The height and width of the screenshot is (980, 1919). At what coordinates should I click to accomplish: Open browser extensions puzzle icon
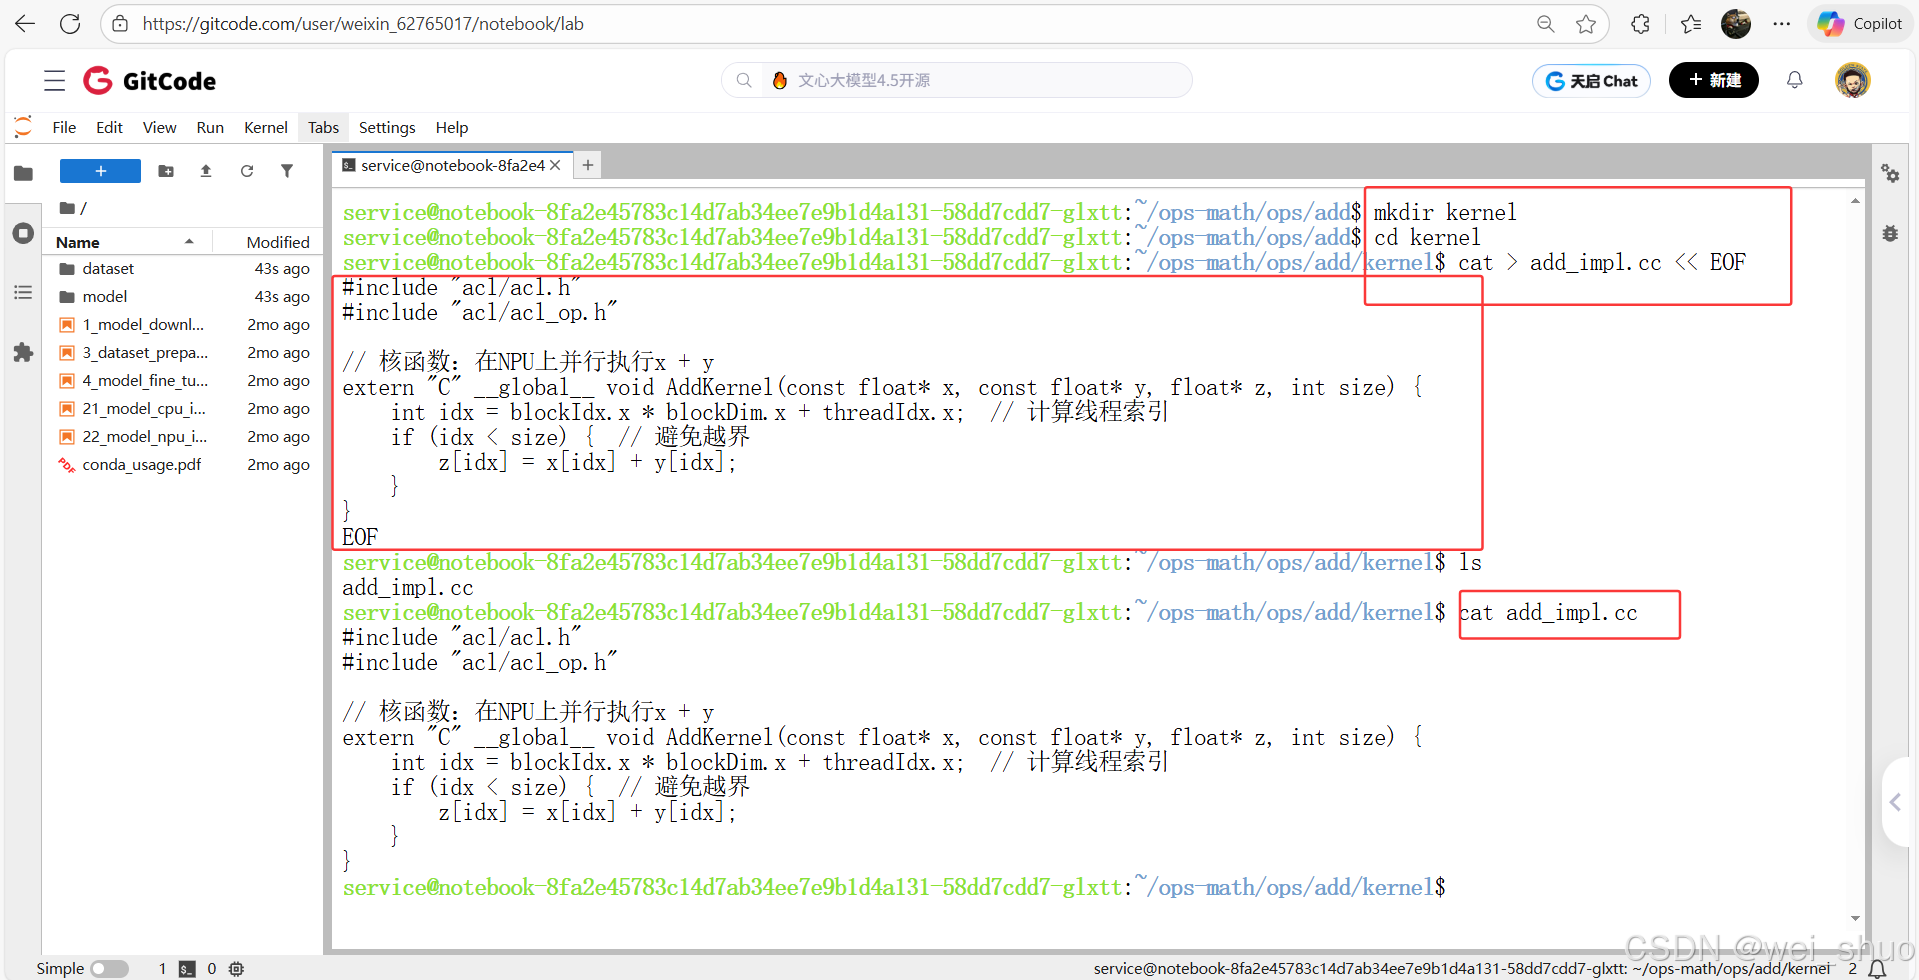pos(1641,24)
